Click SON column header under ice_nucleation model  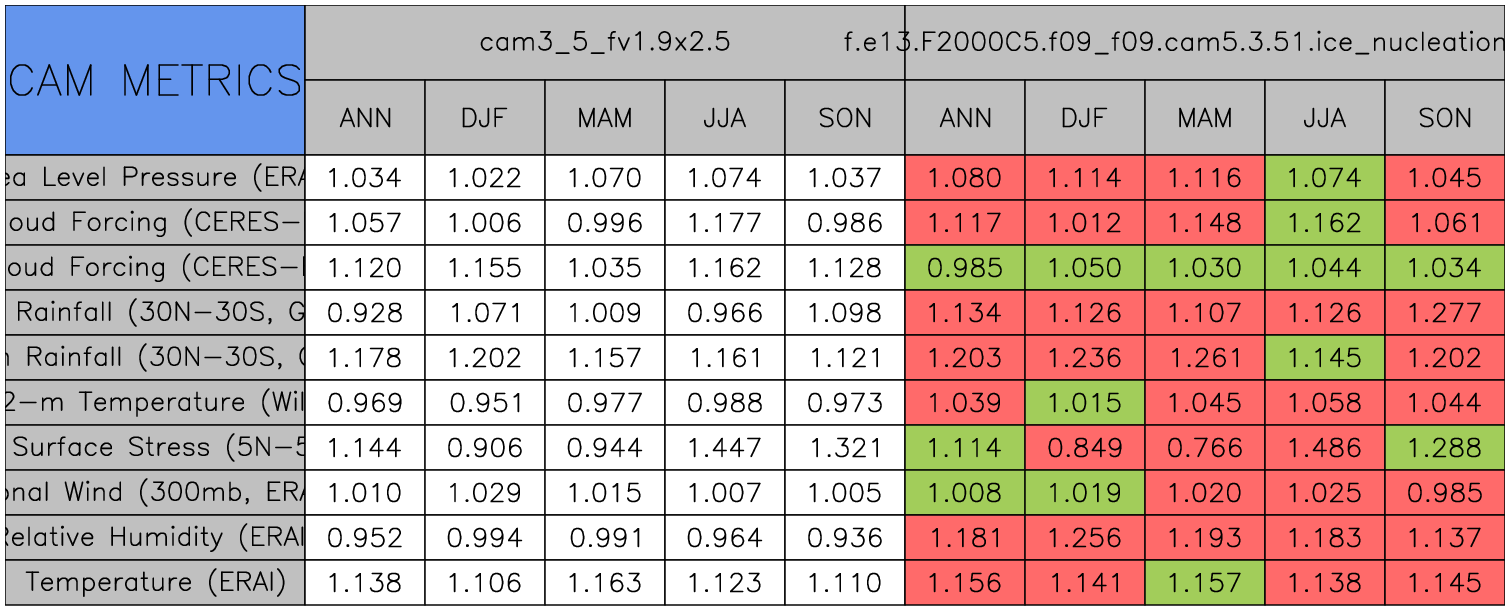point(1445,118)
